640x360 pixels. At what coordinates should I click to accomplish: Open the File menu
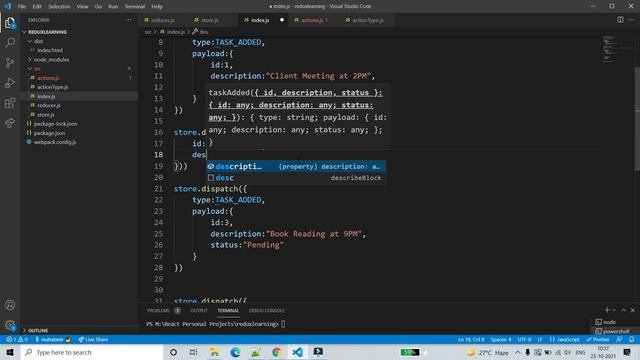point(22,7)
